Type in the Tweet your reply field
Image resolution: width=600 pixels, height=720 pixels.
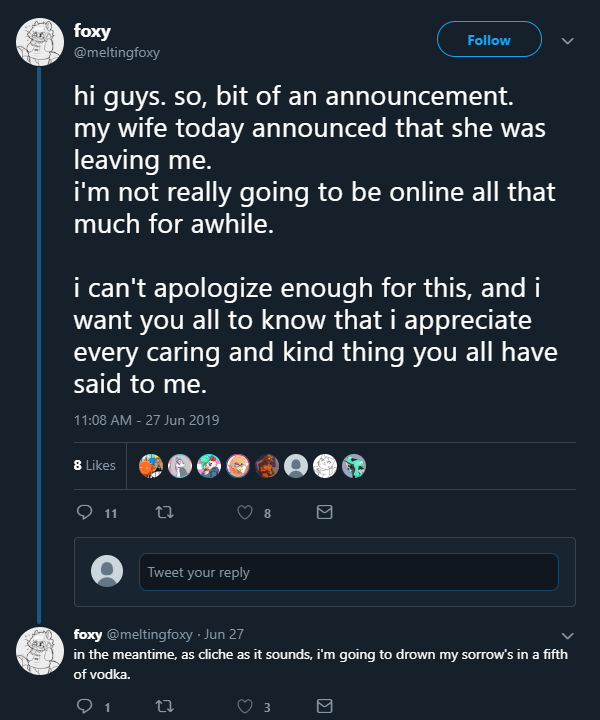click(348, 572)
